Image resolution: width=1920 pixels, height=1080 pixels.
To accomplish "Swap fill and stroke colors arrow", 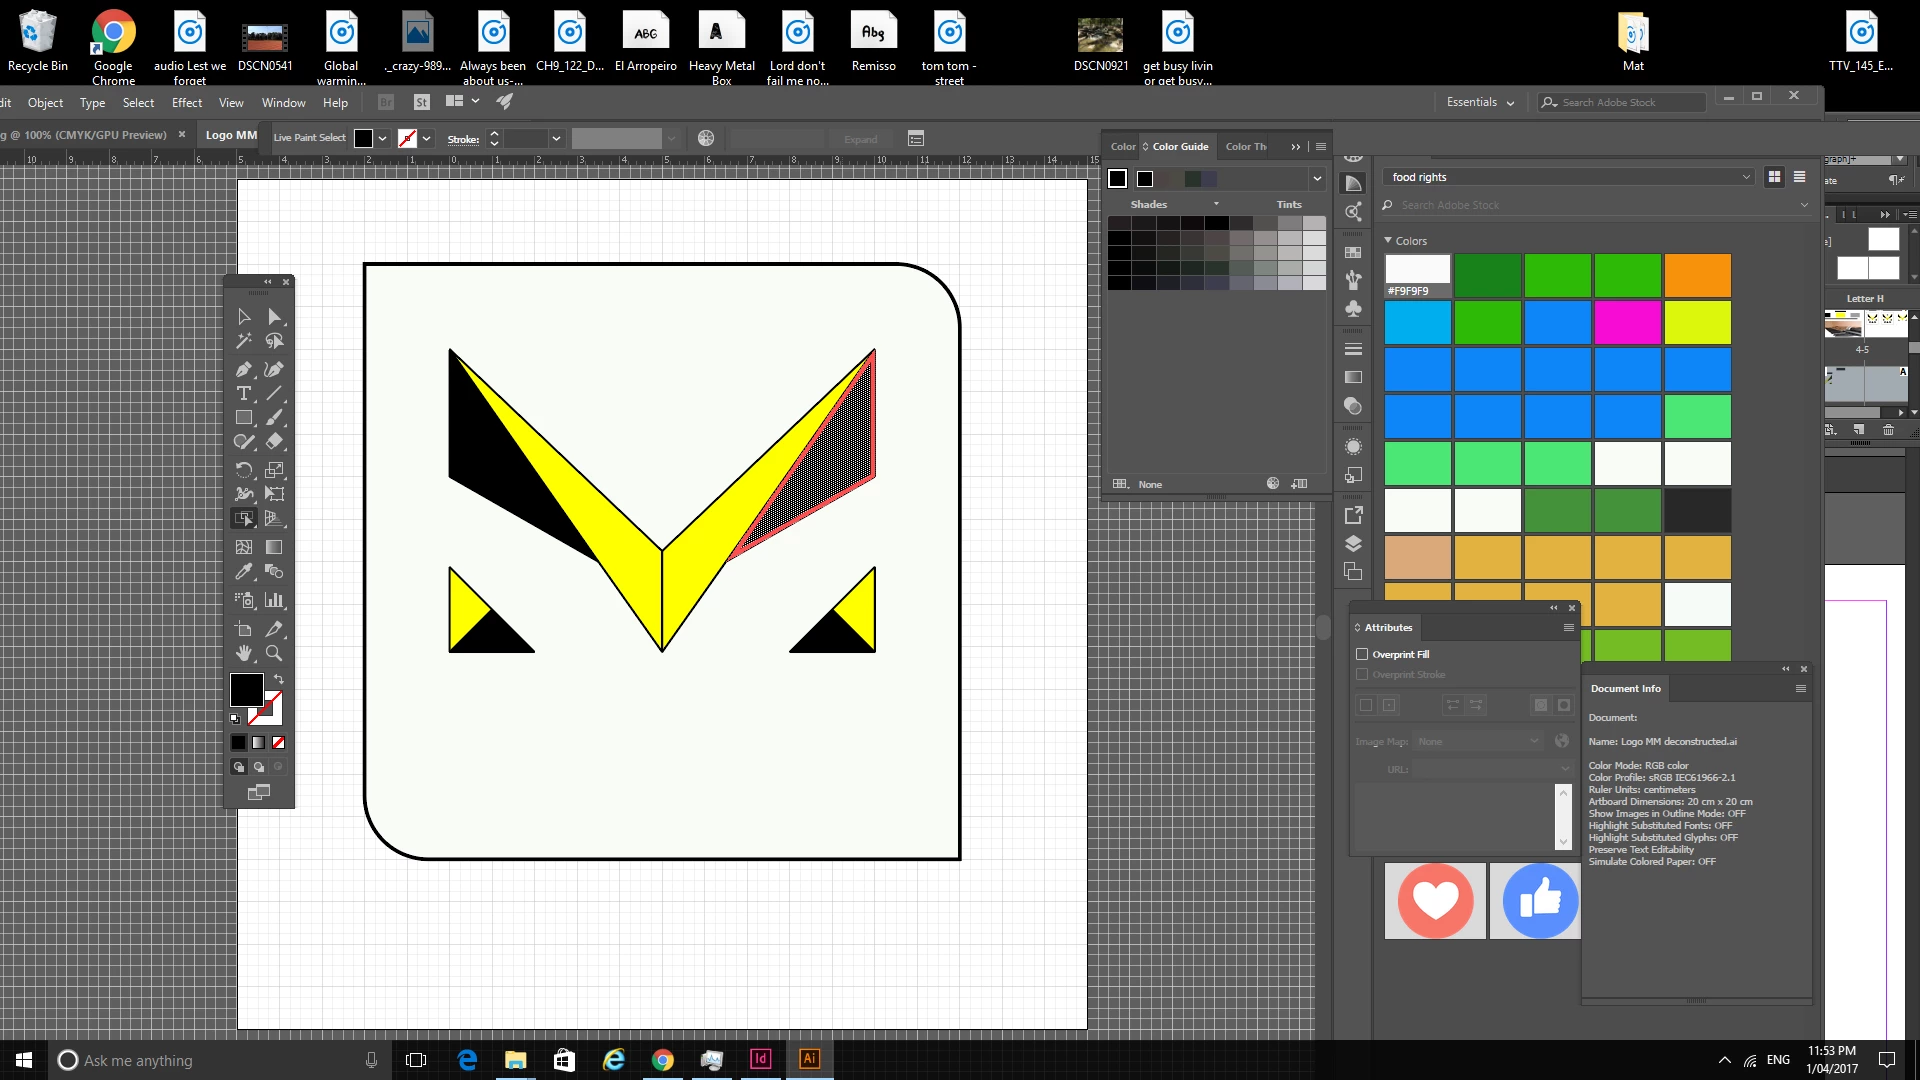I will tap(279, 679).
